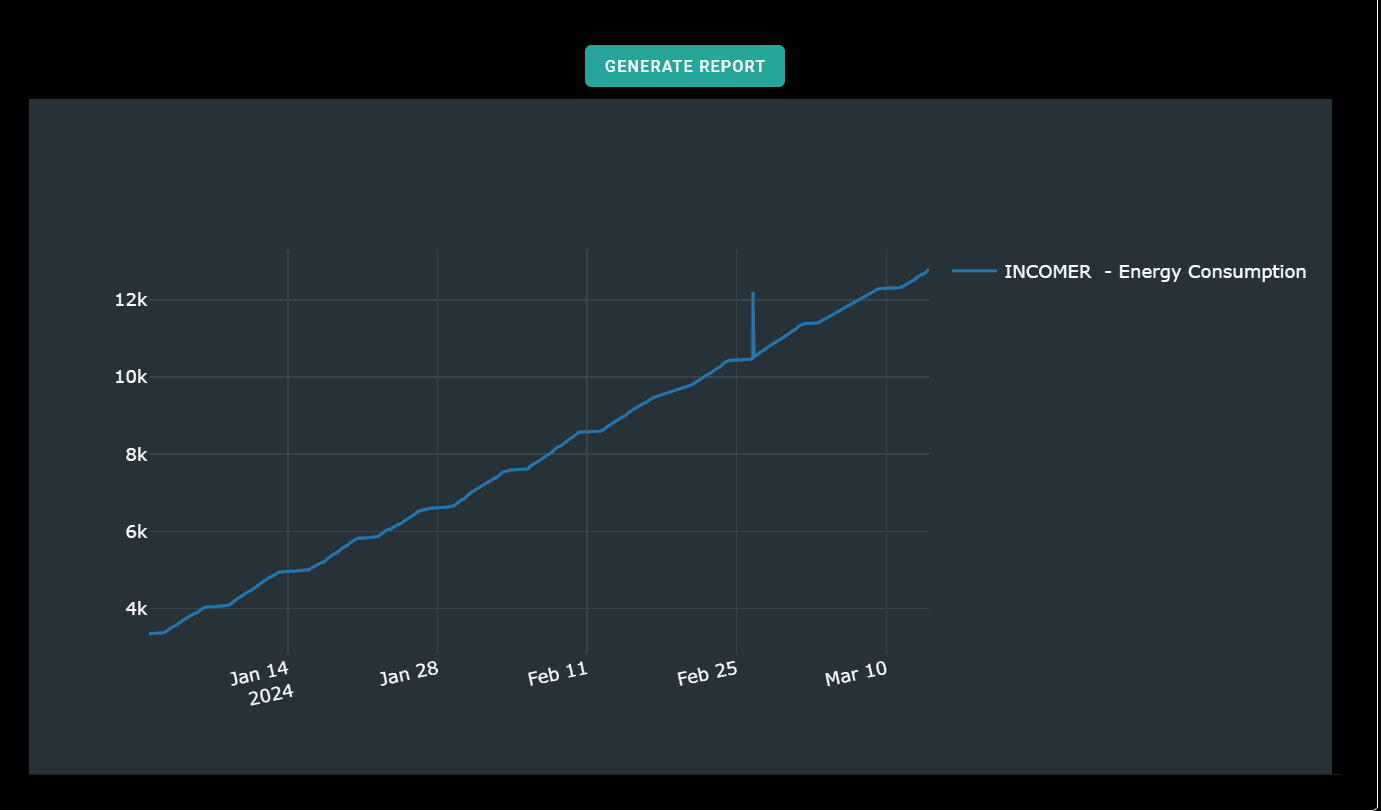Toggle the INCOMER Energy Consumption legend entry

tap(1154, 272)
